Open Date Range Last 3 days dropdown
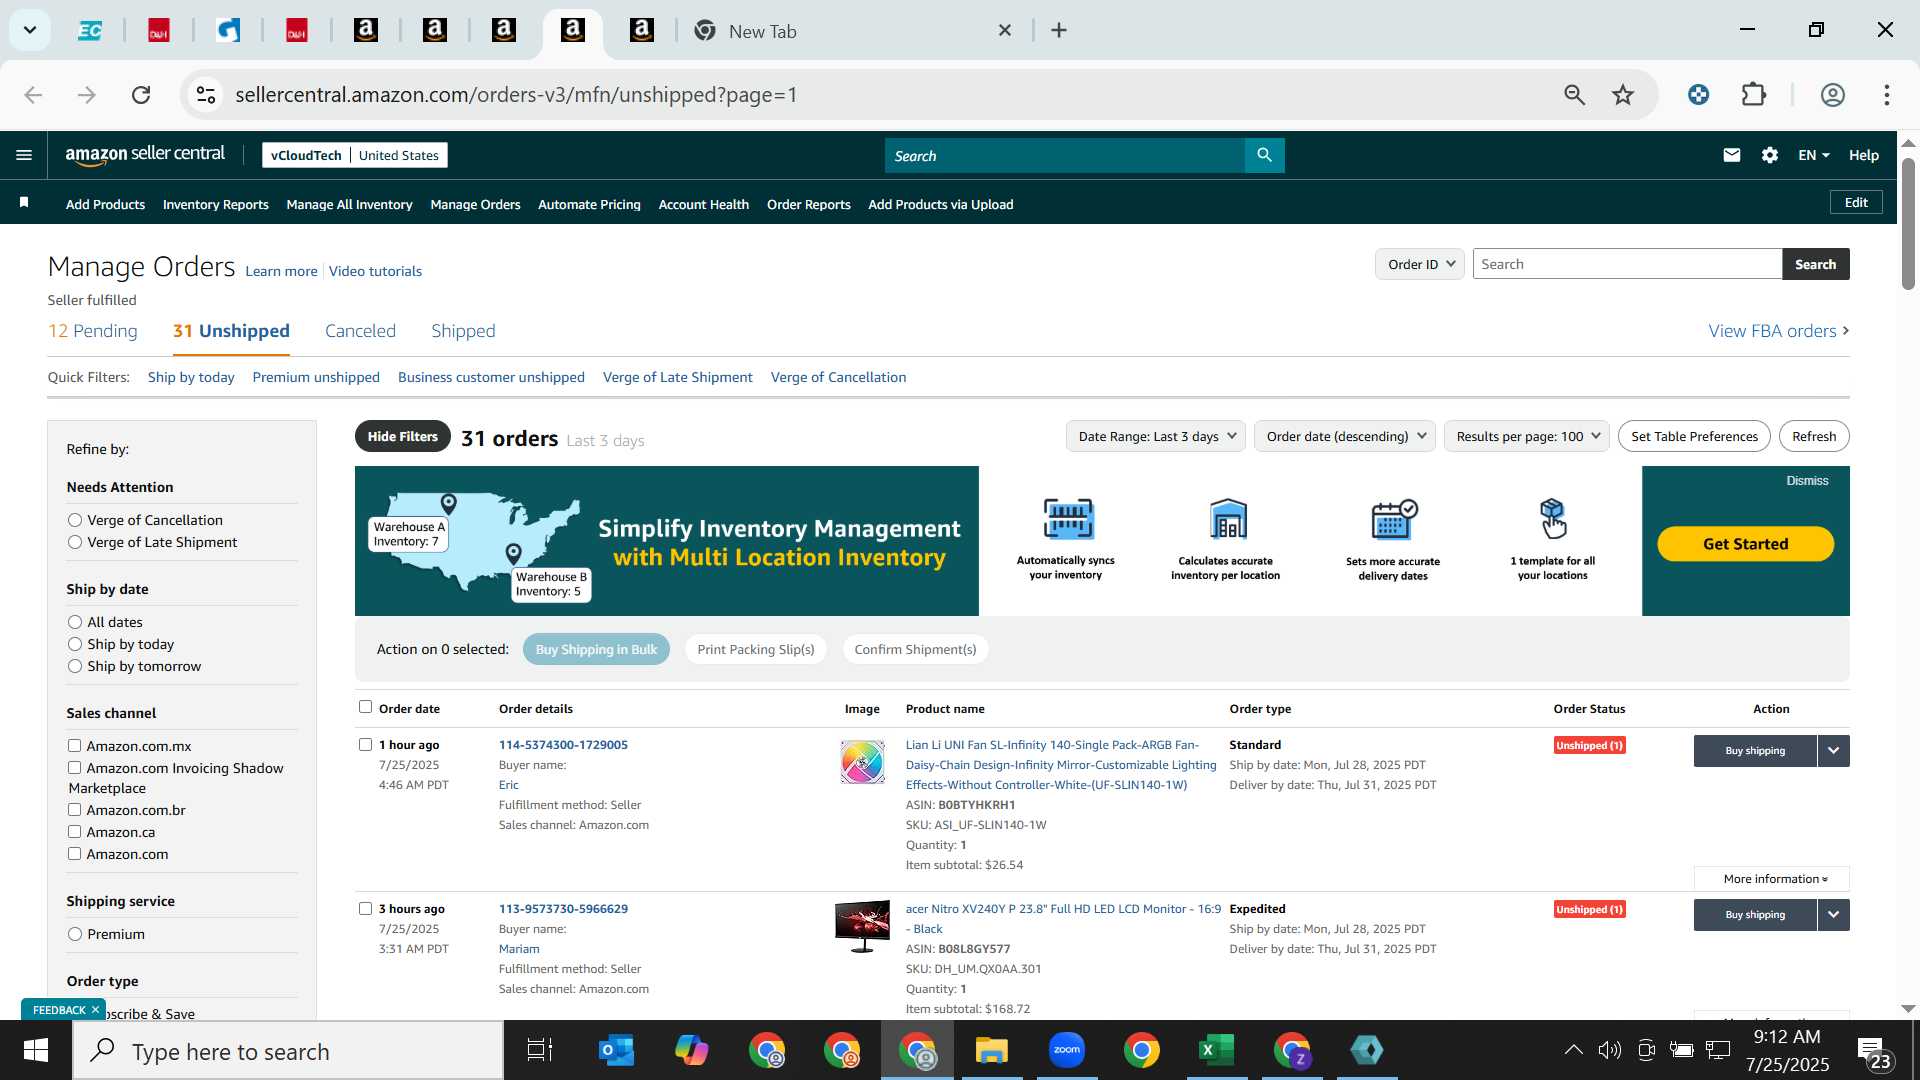 click(x=1156, y=436)
